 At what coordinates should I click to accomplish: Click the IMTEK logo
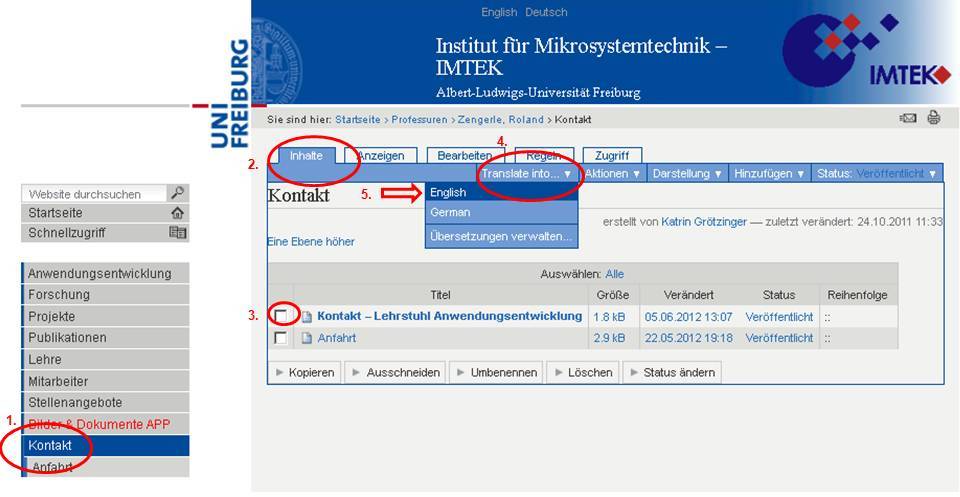(867, 51)
